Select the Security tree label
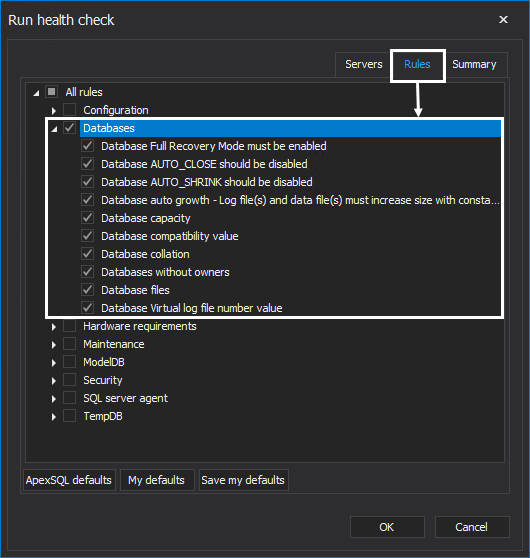The image size is (530, 558). coord(103,380)
